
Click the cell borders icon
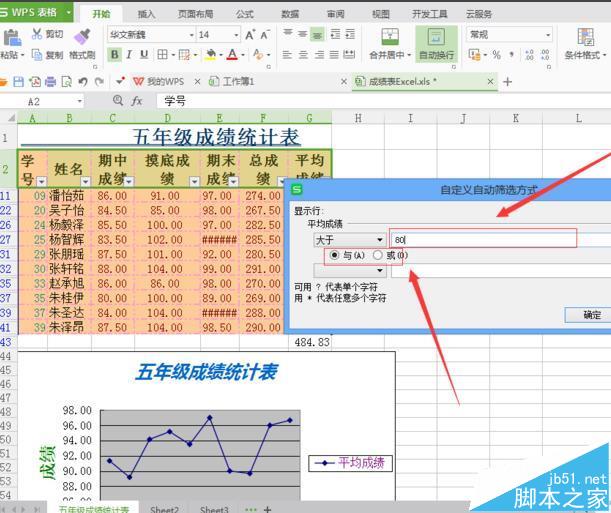point(162,55)
